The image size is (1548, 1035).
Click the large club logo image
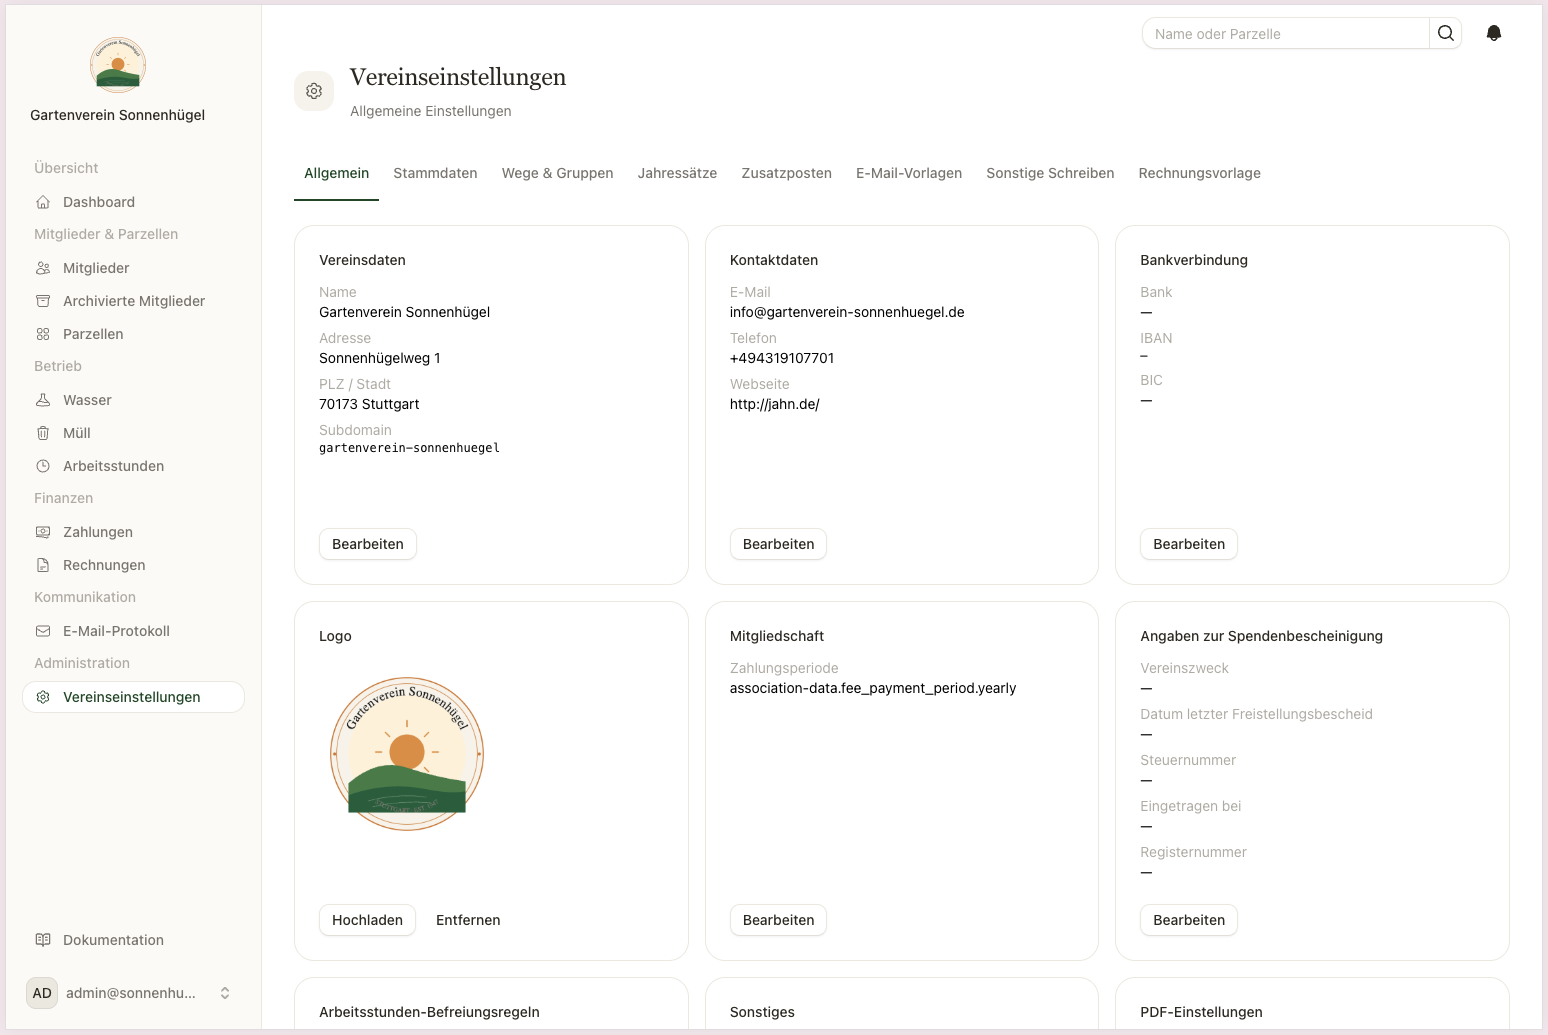[x=407, y=754]
